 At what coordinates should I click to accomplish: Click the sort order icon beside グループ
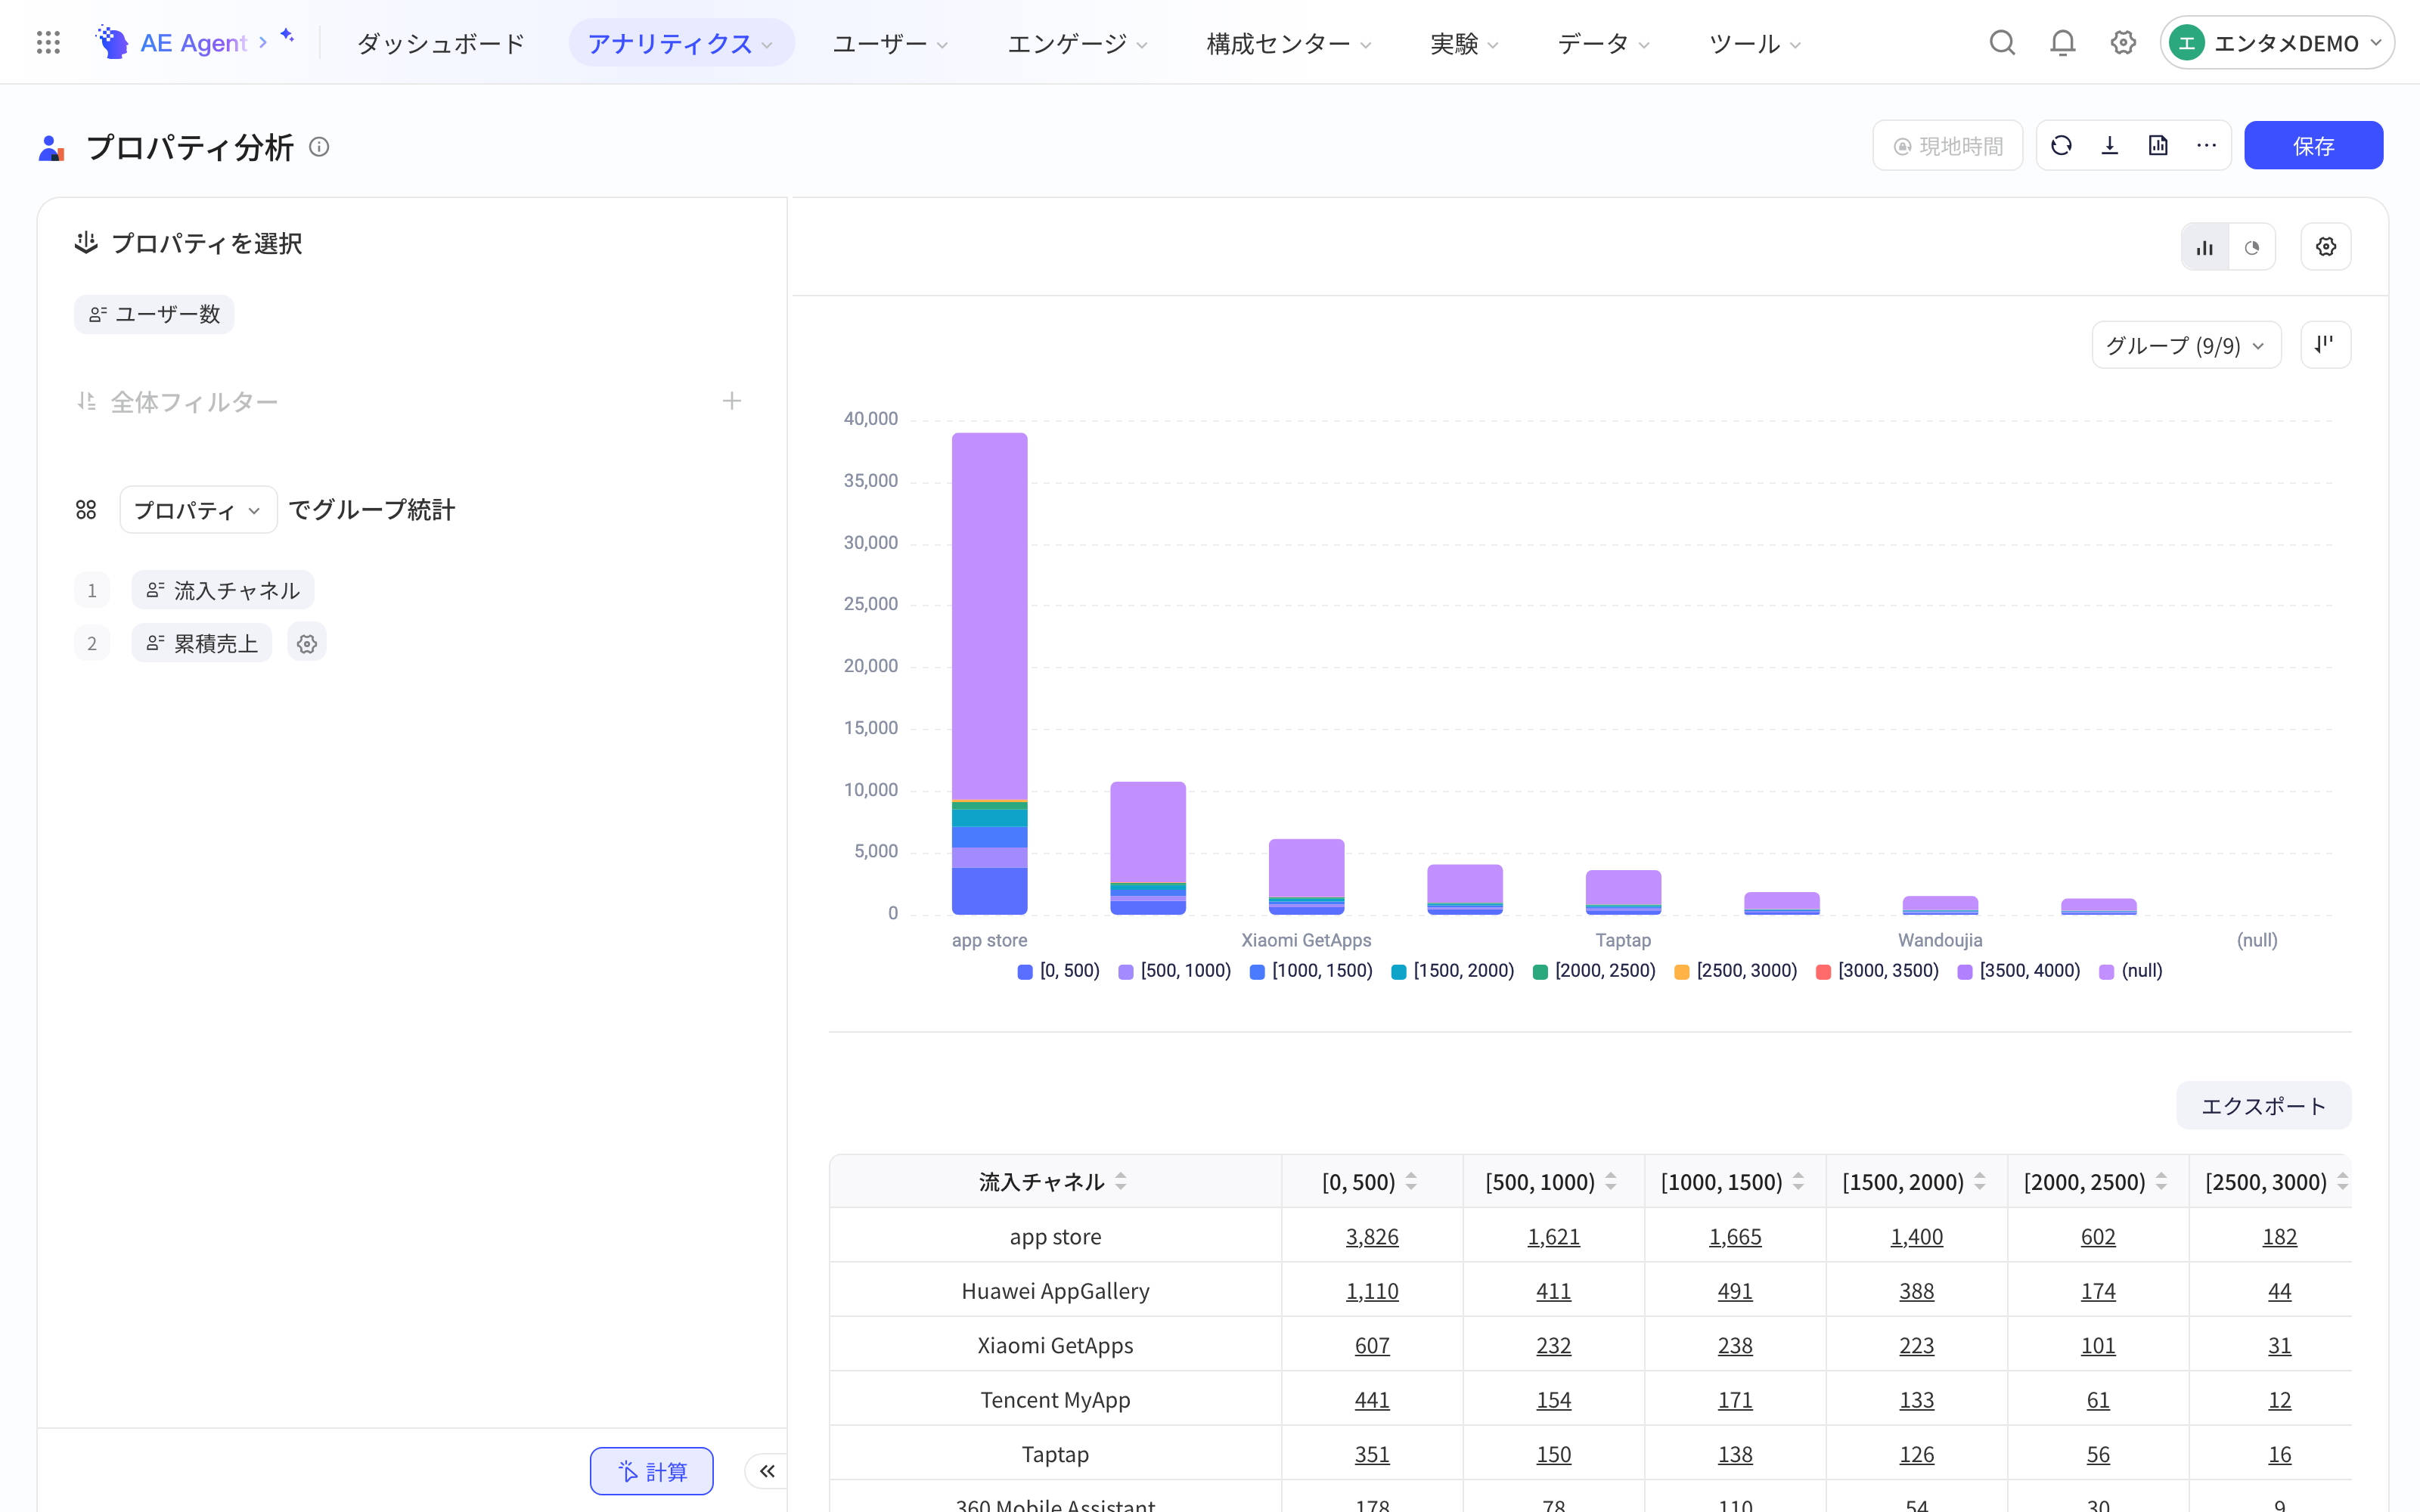pyautogui.click(x=2326, y=345)
